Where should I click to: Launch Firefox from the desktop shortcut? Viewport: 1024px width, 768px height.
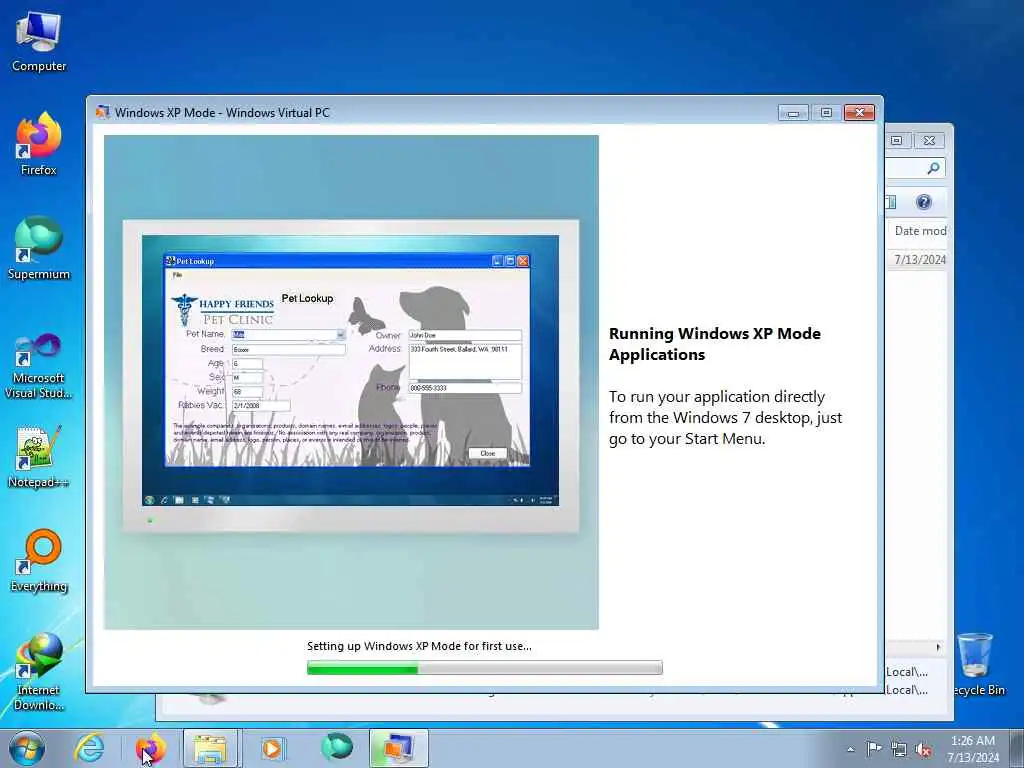(x=39, y=144)
